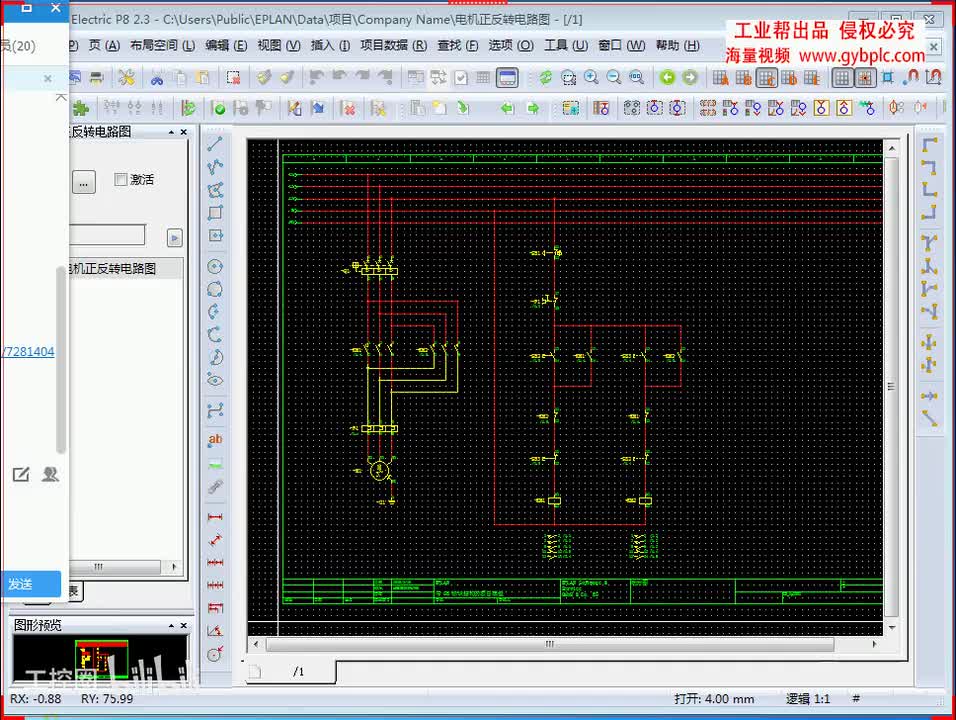Select the Spline drawing tool
This screenshot has width=956, height=720.
point(215,411)
